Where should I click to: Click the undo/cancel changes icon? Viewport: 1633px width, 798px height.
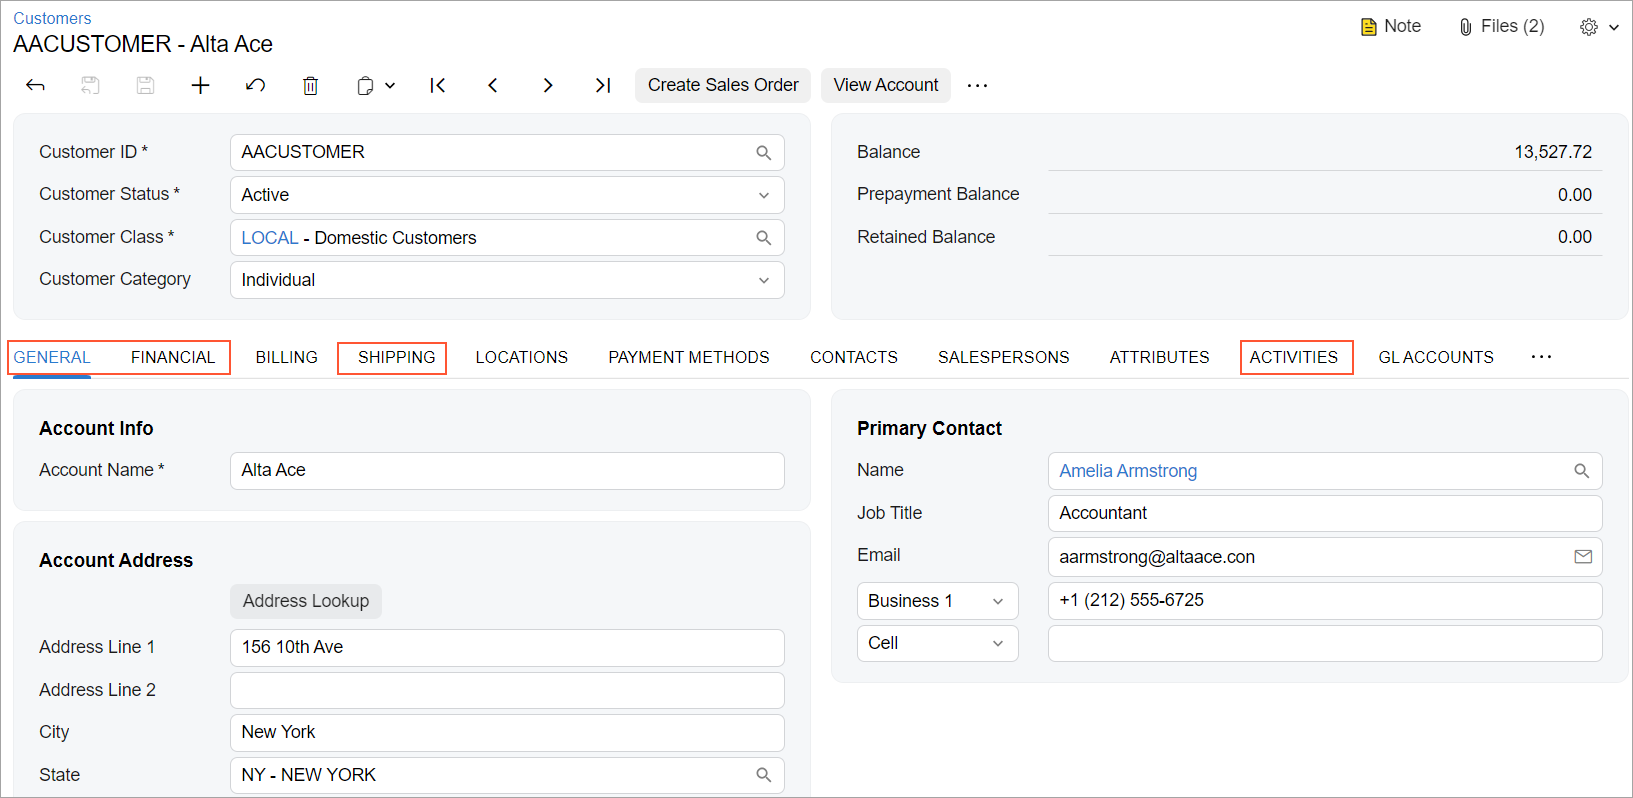[x=255, y=85]
